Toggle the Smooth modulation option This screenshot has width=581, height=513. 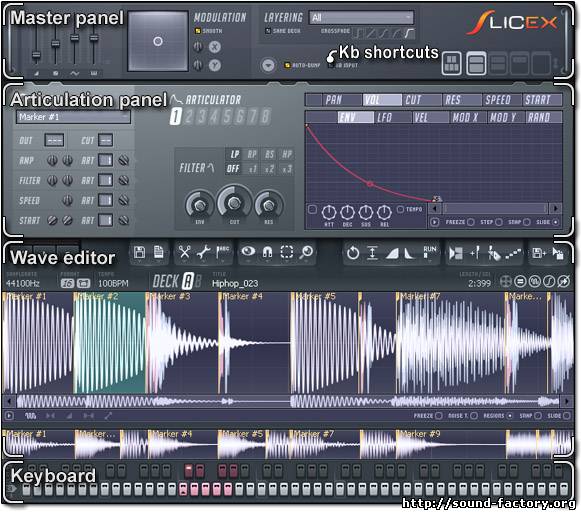click(197, 31)
